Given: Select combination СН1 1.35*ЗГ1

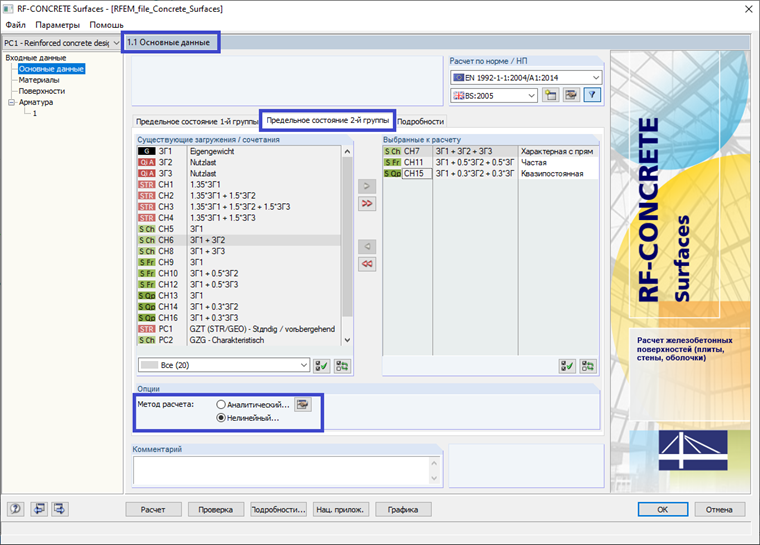Looking at the screenshot, I should point(239,185).
